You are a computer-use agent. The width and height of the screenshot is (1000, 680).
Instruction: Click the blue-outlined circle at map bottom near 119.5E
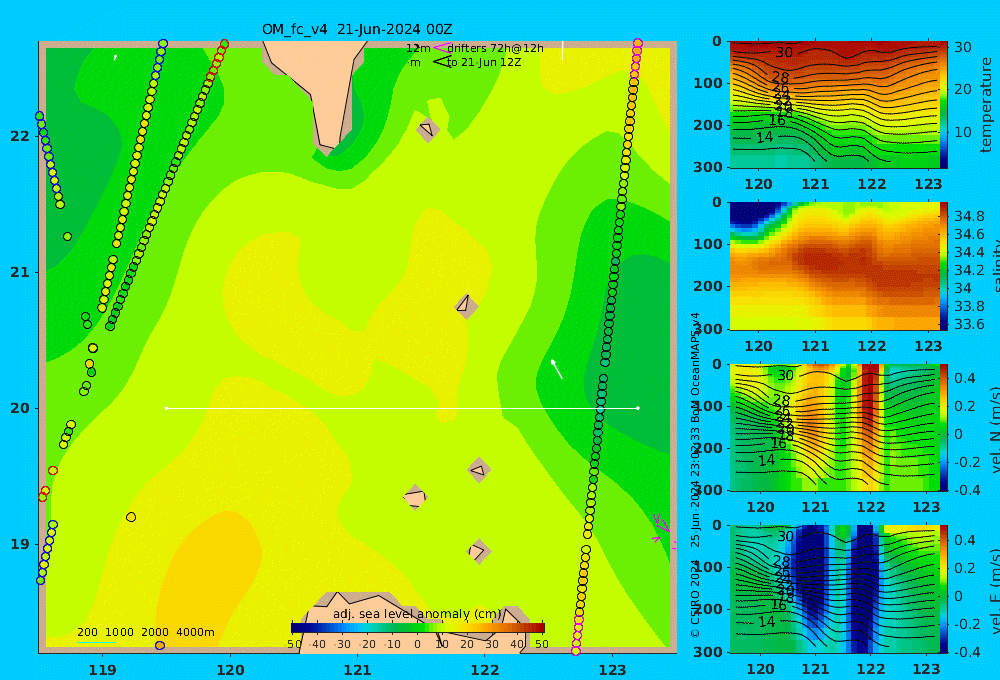point(160,646)
